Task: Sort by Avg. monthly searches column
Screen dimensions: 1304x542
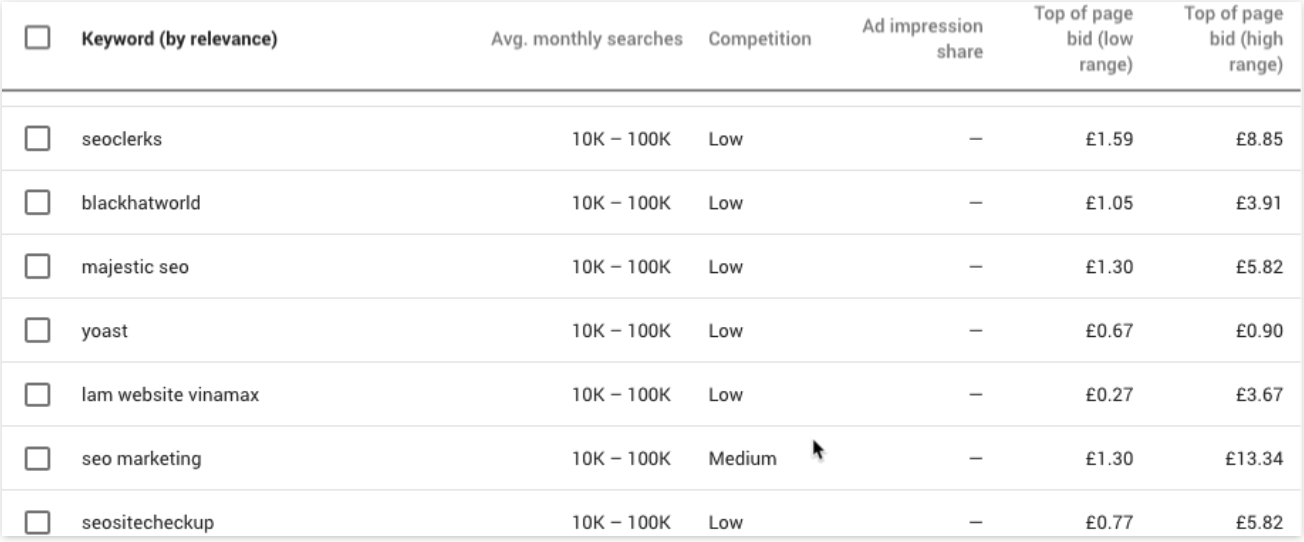Action: 587,40
